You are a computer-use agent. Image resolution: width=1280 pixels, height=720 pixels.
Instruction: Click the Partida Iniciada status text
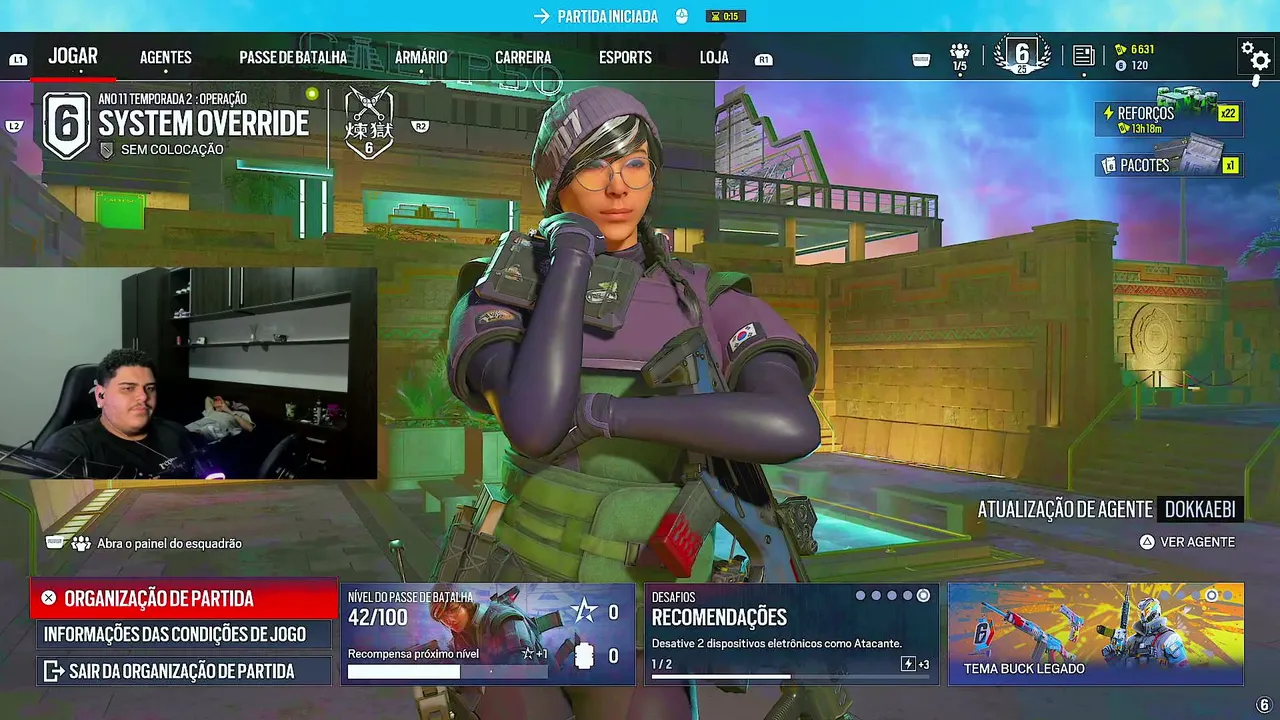[608, 16]
